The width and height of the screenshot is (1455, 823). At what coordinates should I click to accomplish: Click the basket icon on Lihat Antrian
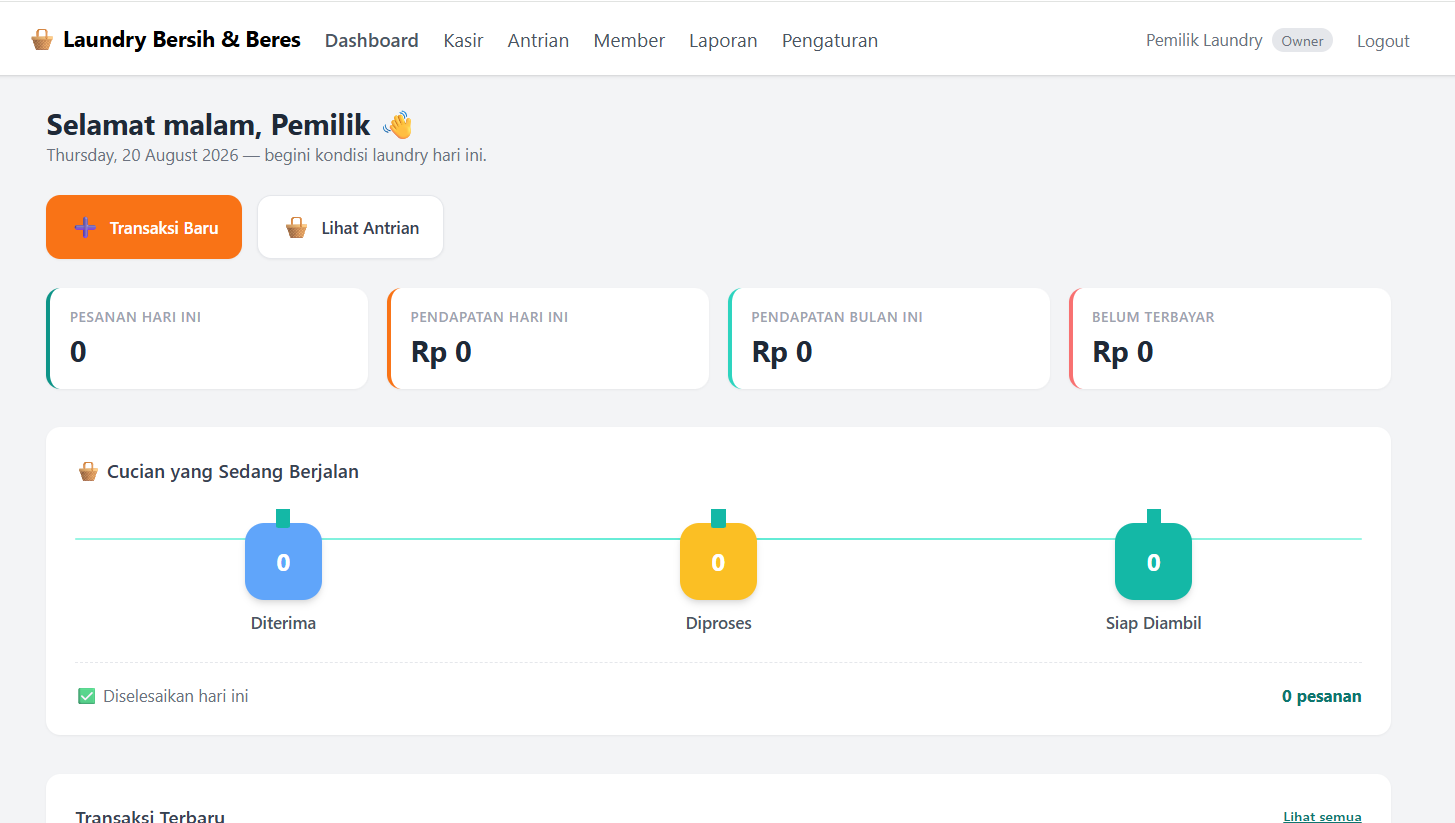297,227
